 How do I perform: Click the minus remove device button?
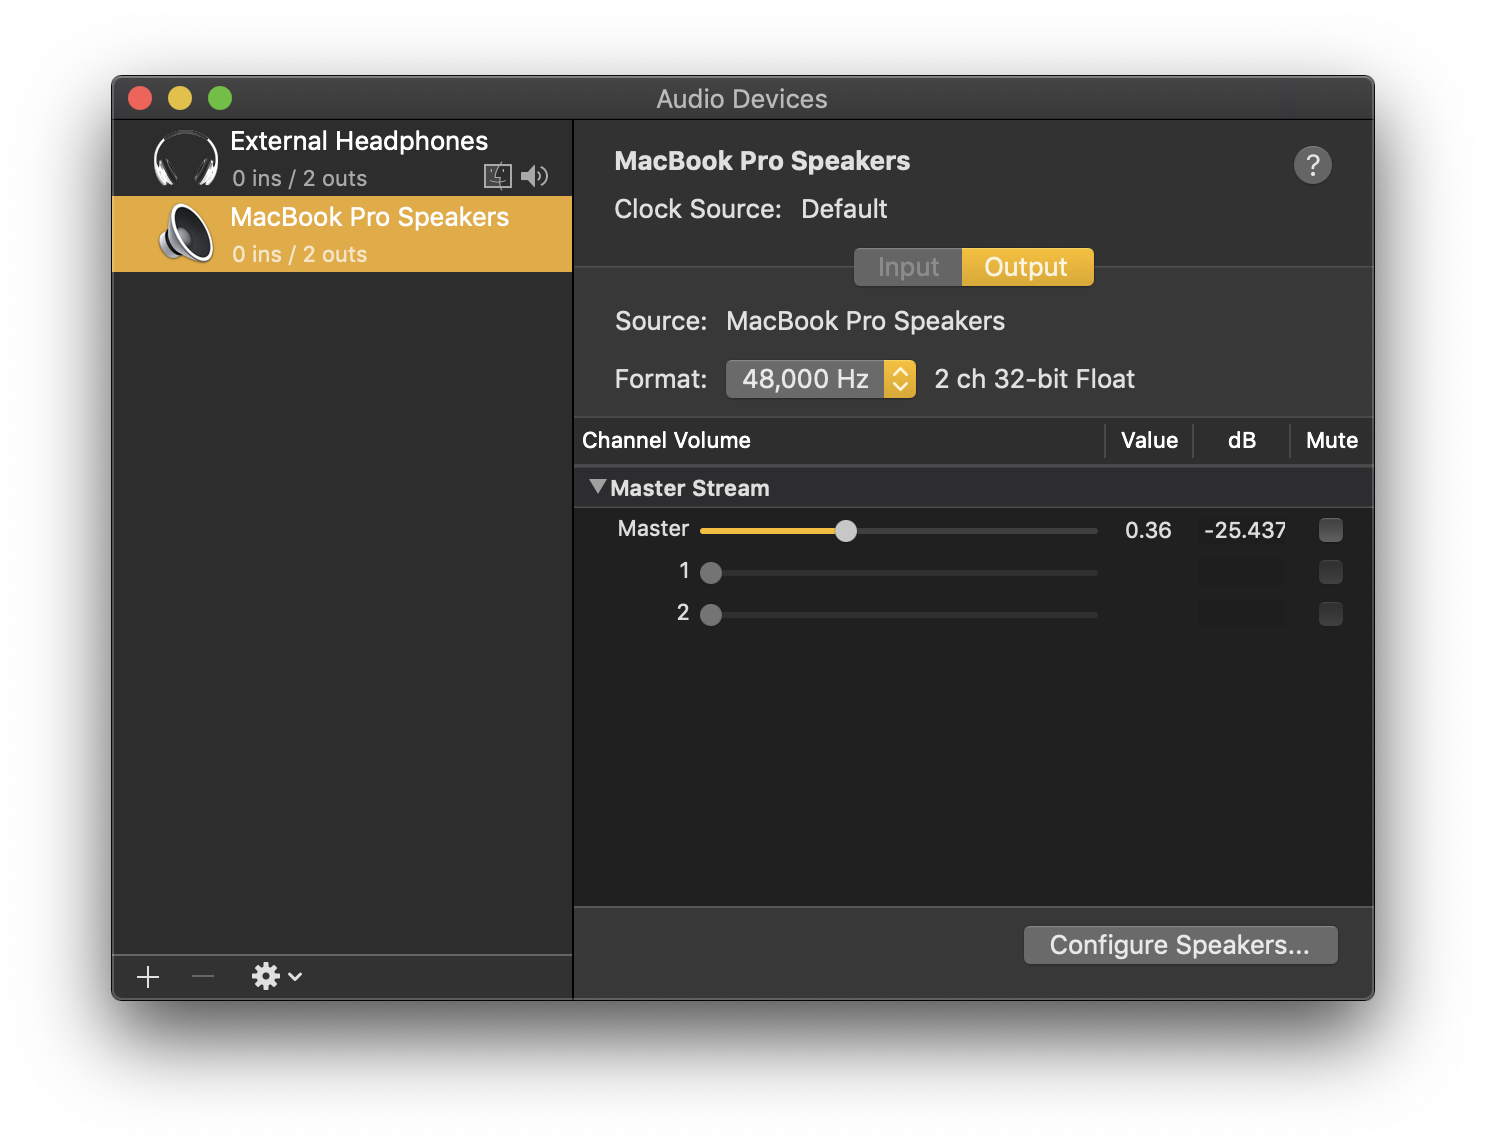[x=203, y=976]
